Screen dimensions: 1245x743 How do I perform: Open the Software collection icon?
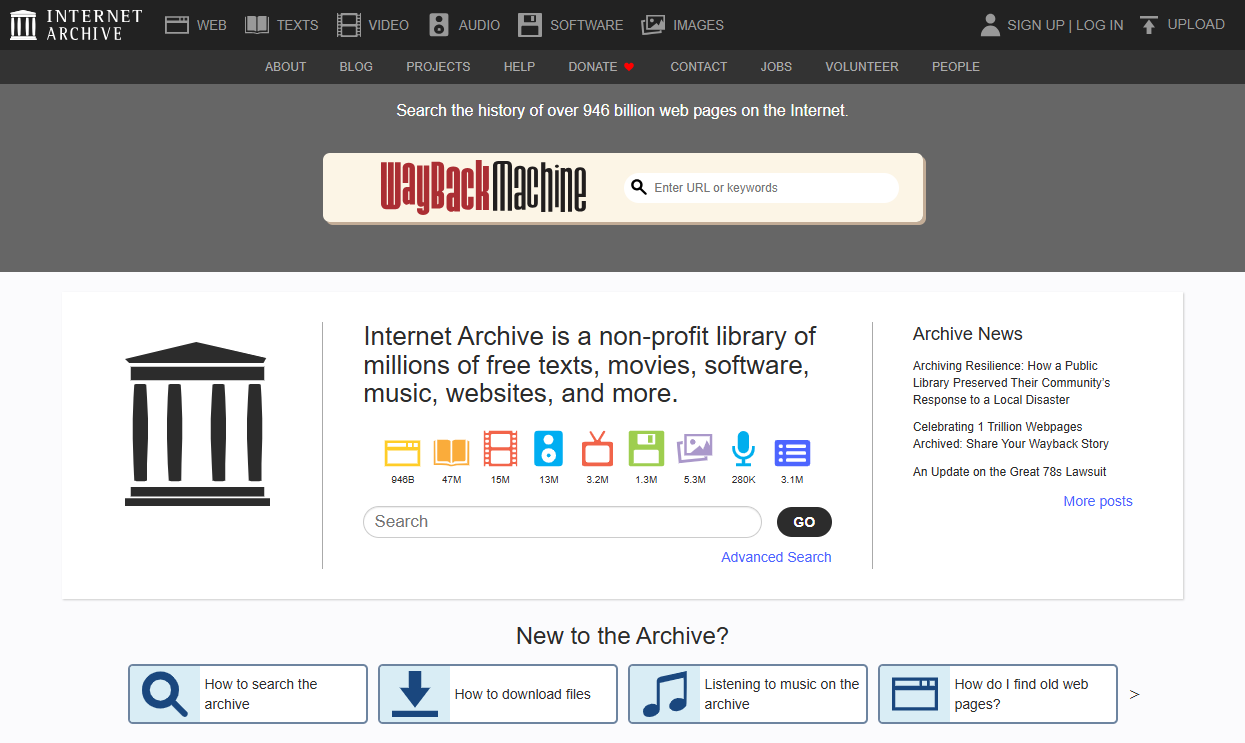[x=529, y=24]
